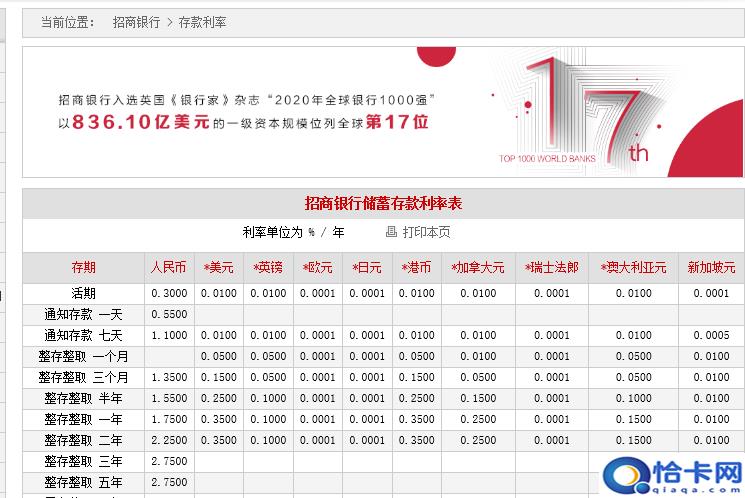Viewport: 745px width, 498px height.
Task: Click the 存期 column header
Action: [x=84, y=268]
